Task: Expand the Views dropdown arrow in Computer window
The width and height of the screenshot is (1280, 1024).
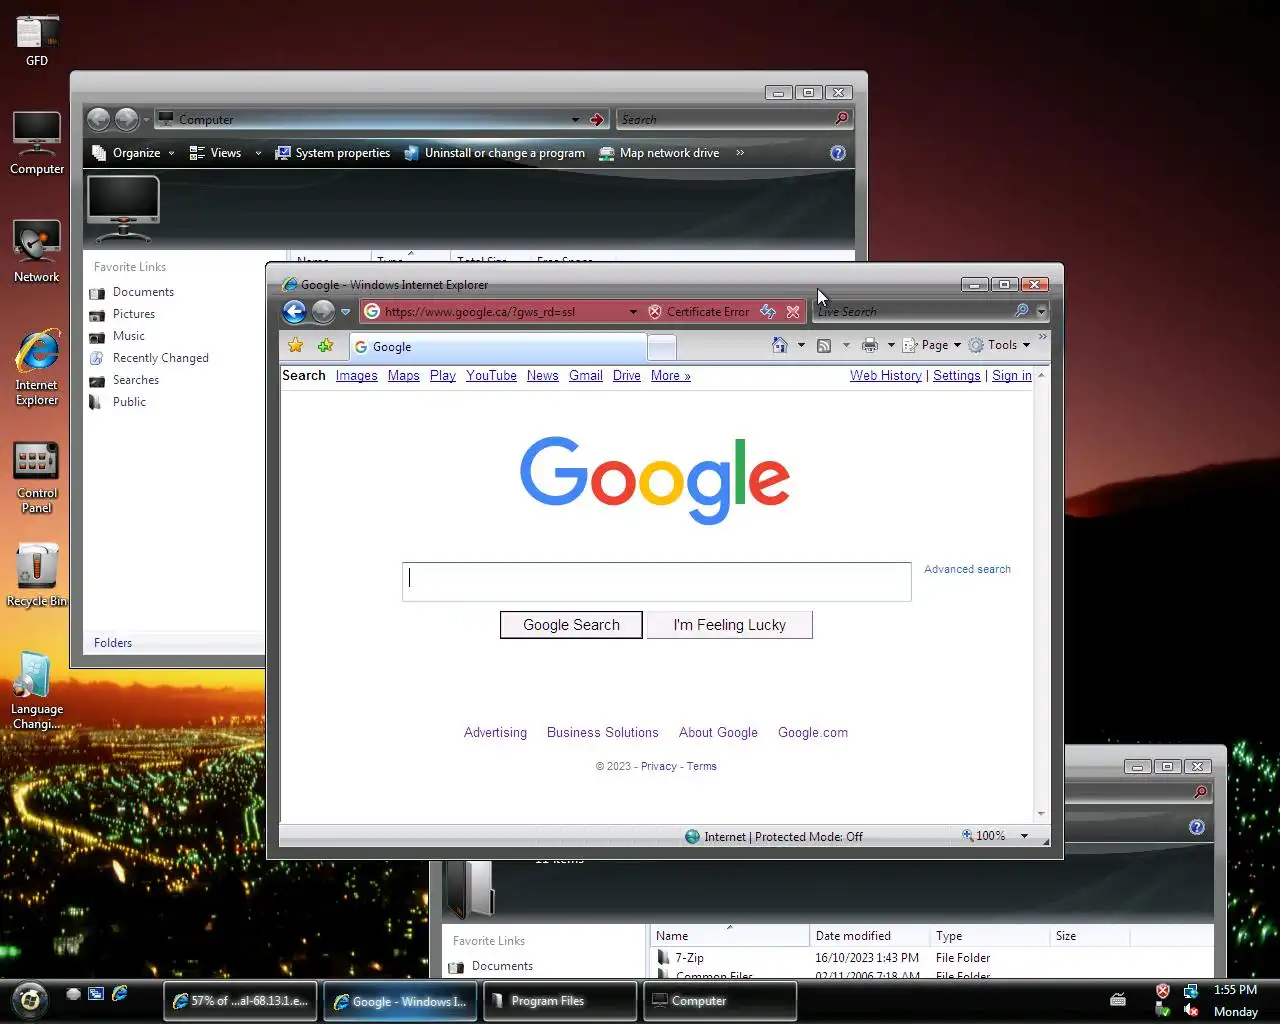Action: pyautogui.click(x=258, y=153)
